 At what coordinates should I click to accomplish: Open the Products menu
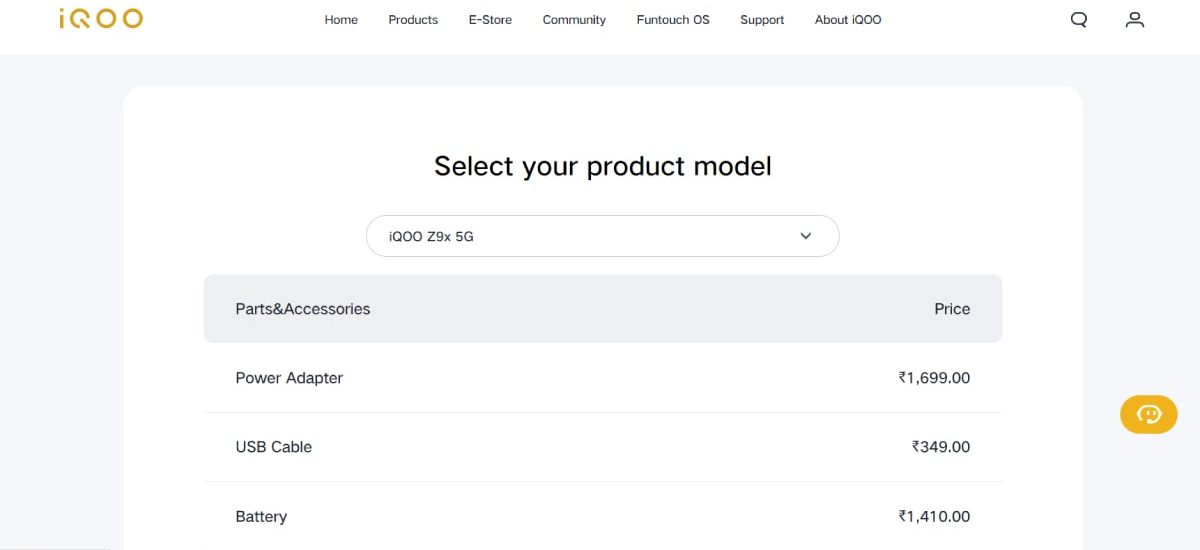413,20
